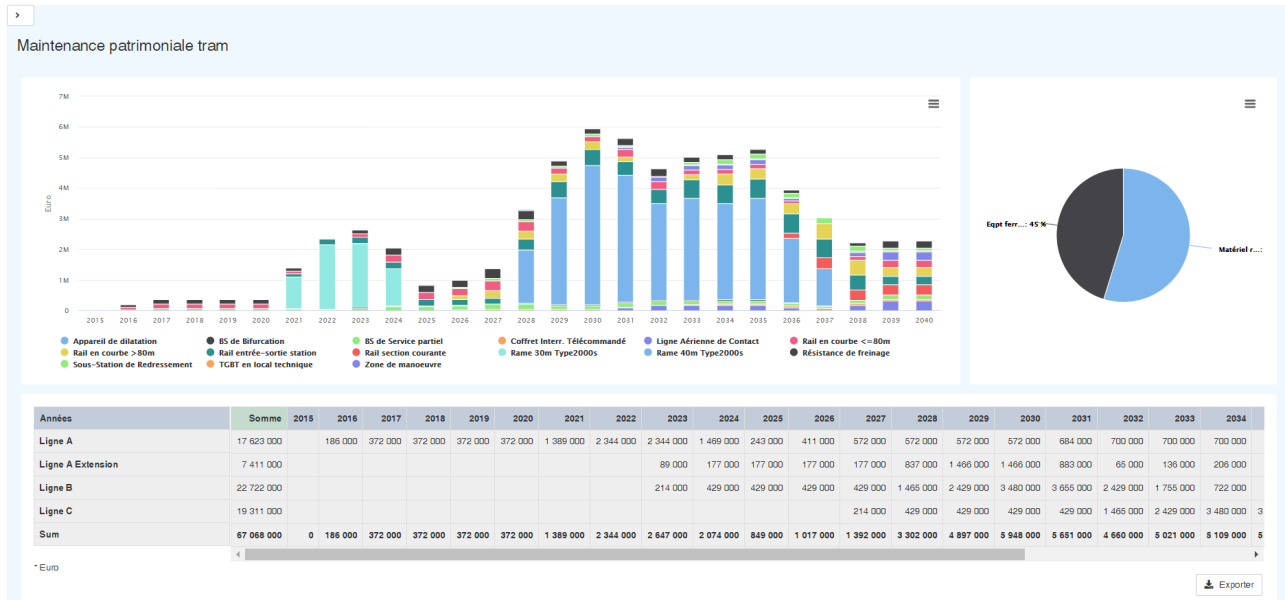This screenshot has height=600, width=1285.
Task: Click the Somme column header
Action: (x=259, y=418)
